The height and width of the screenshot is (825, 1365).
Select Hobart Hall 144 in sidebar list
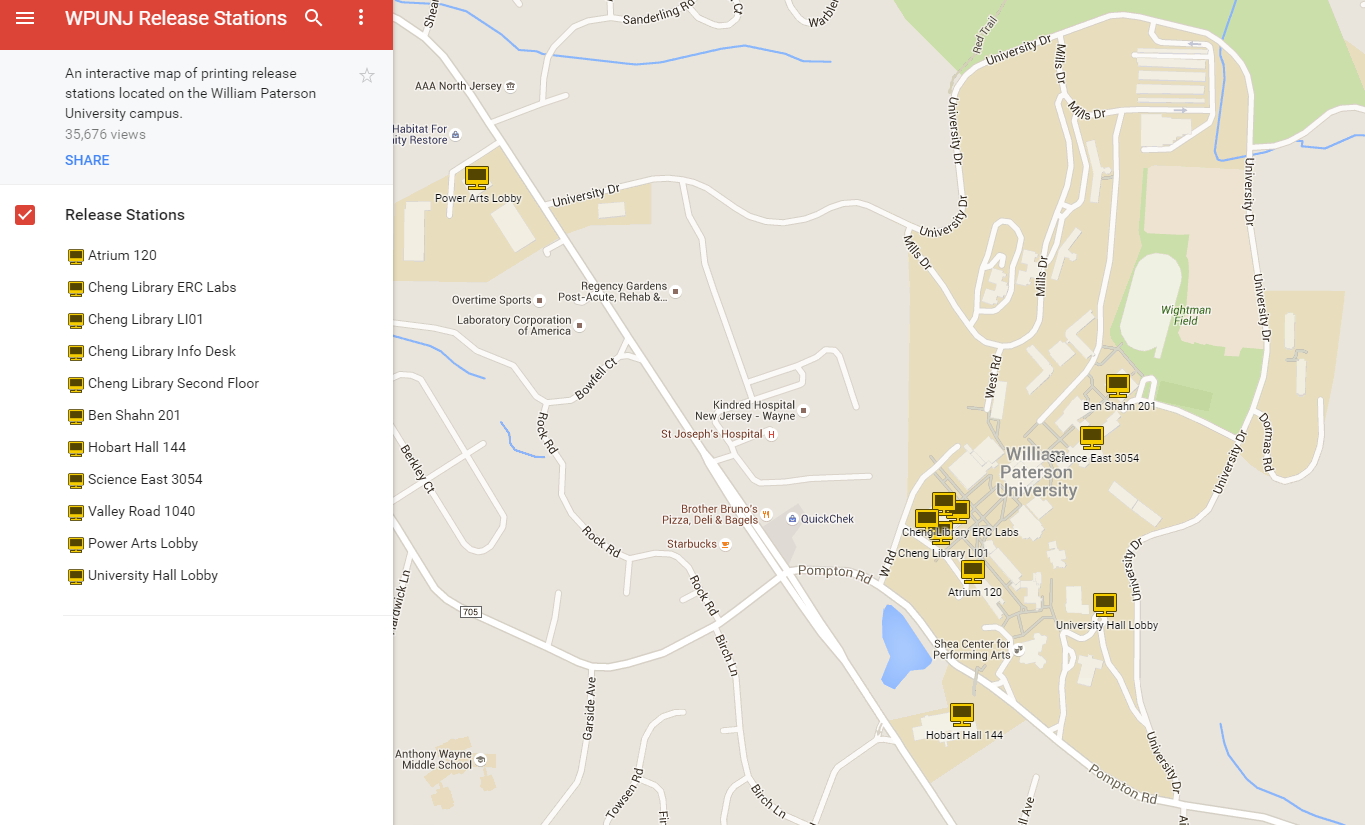pos(136,447)
